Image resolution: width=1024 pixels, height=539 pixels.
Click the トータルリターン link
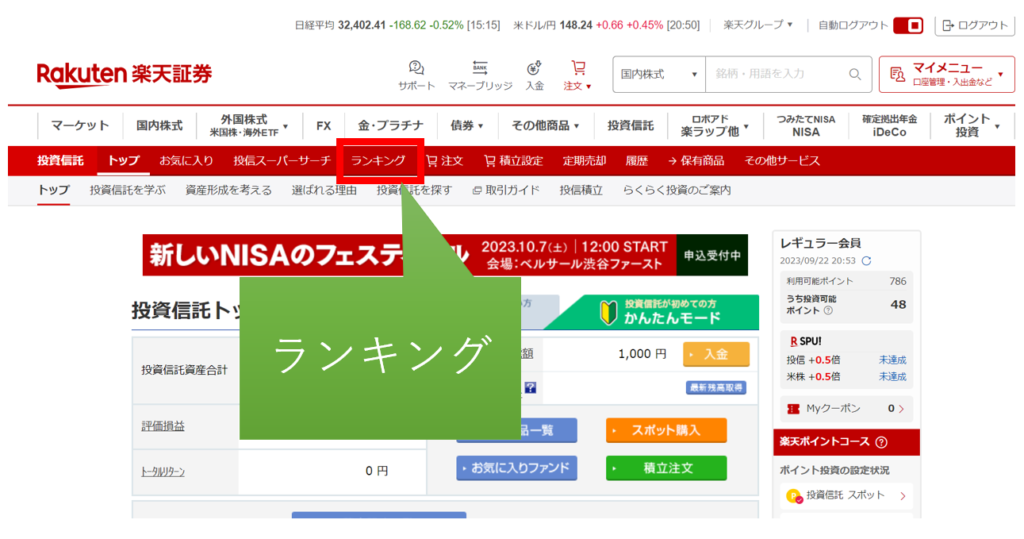[163, 471]
